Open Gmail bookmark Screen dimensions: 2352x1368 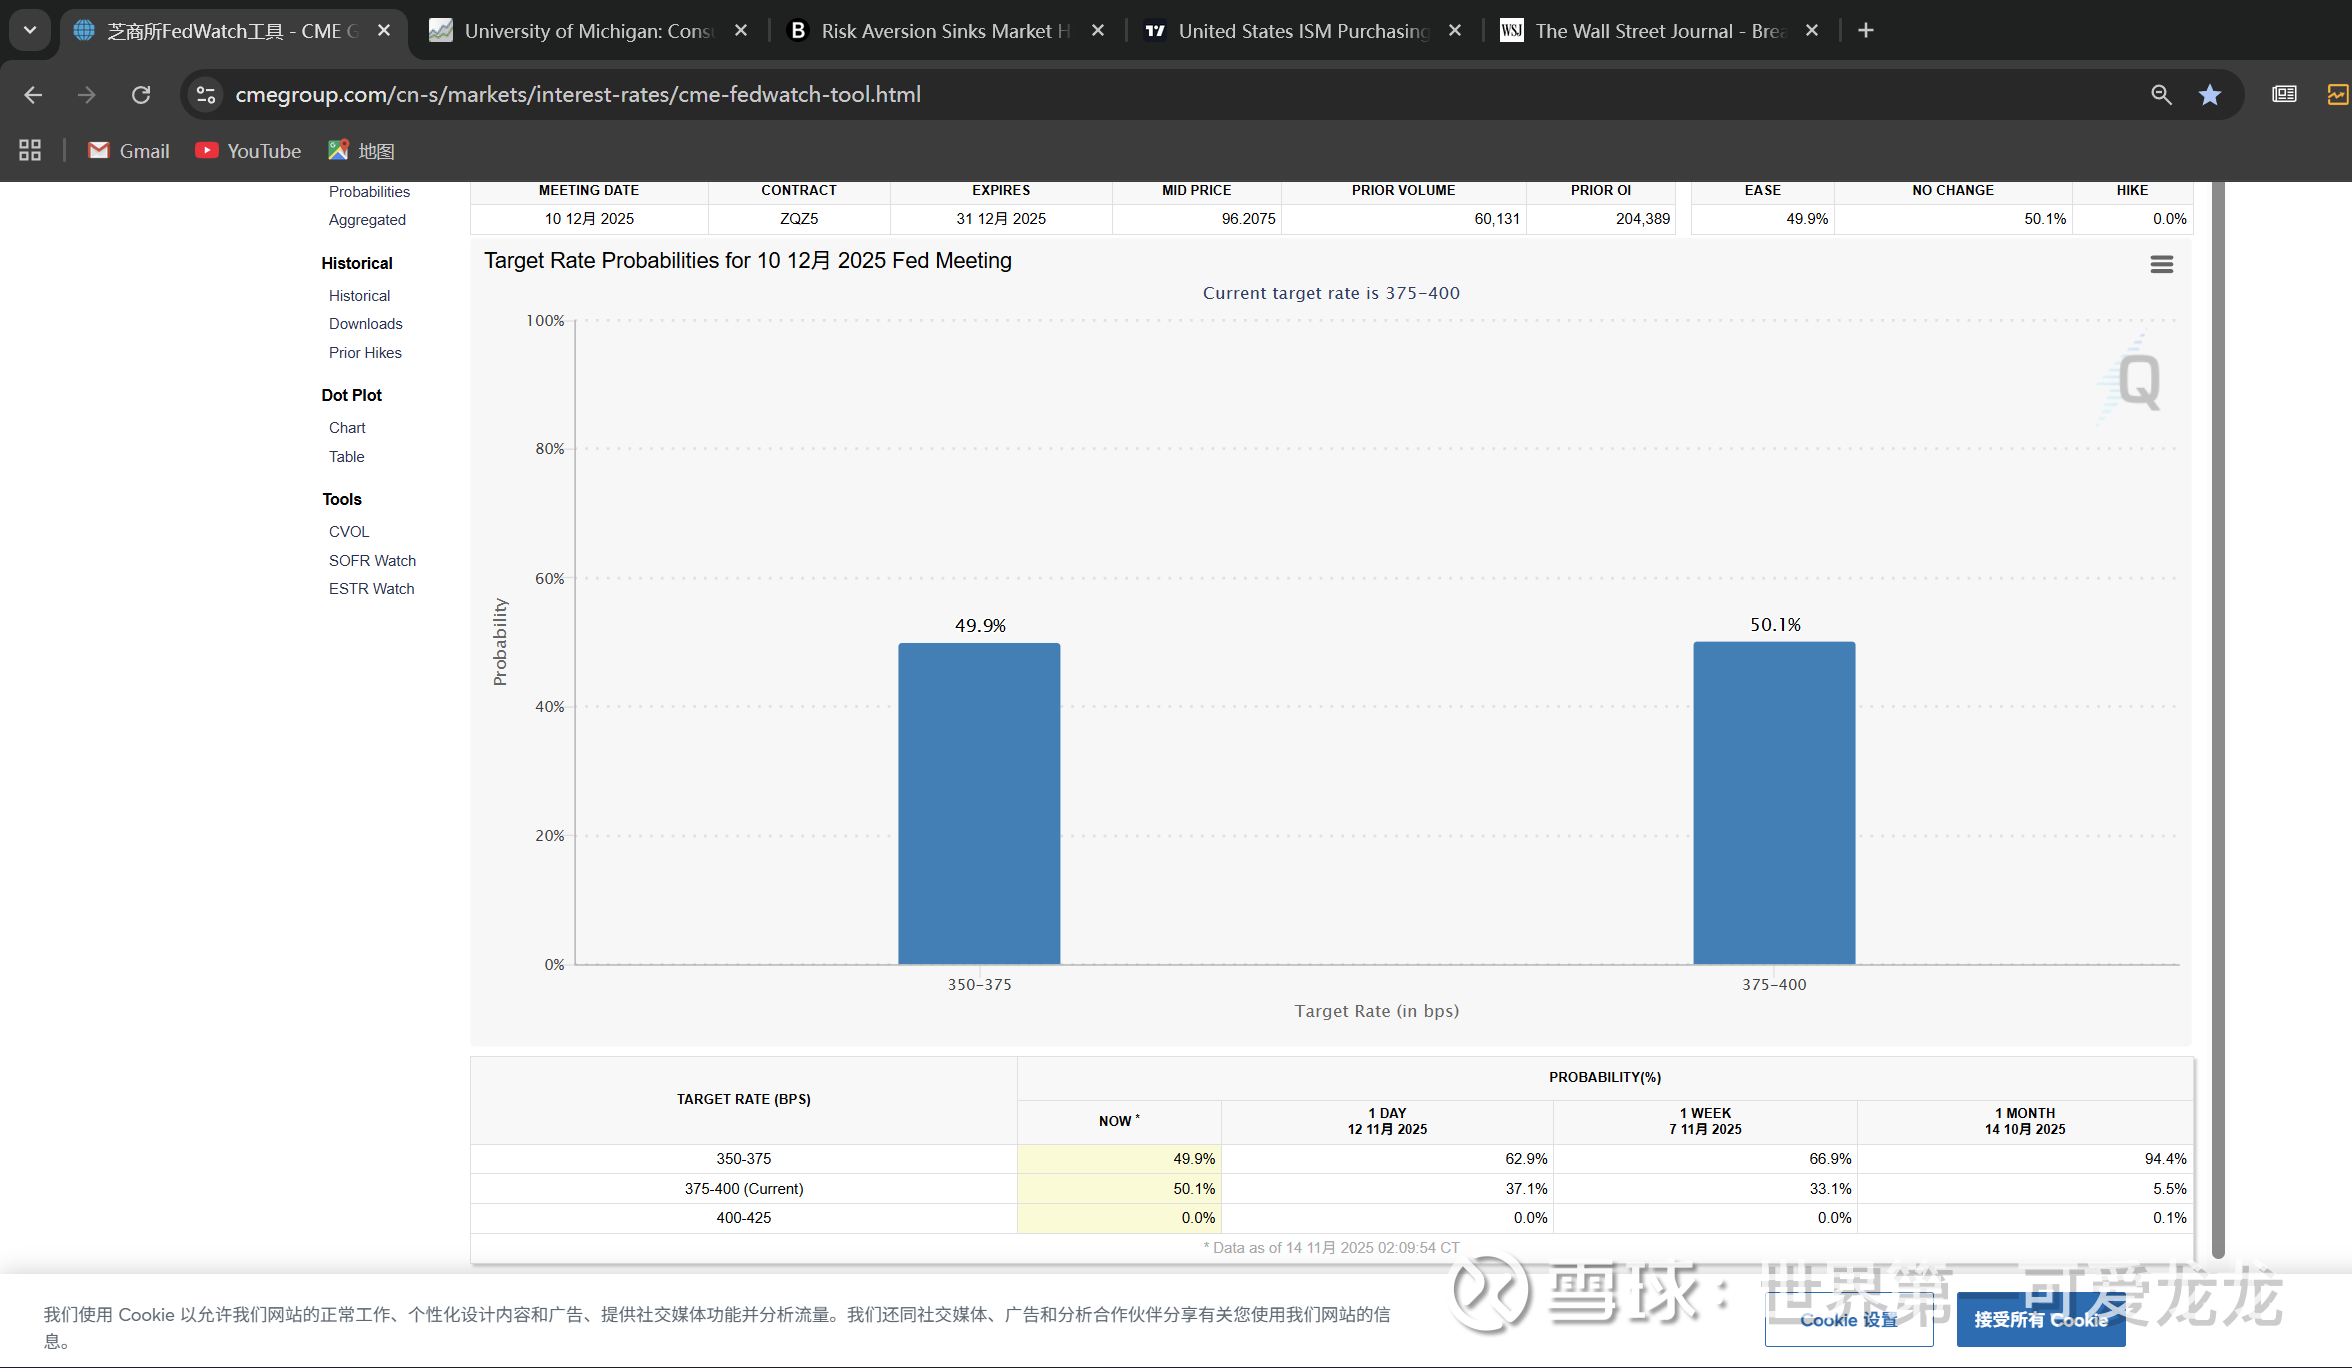click(x=129, y=151)
